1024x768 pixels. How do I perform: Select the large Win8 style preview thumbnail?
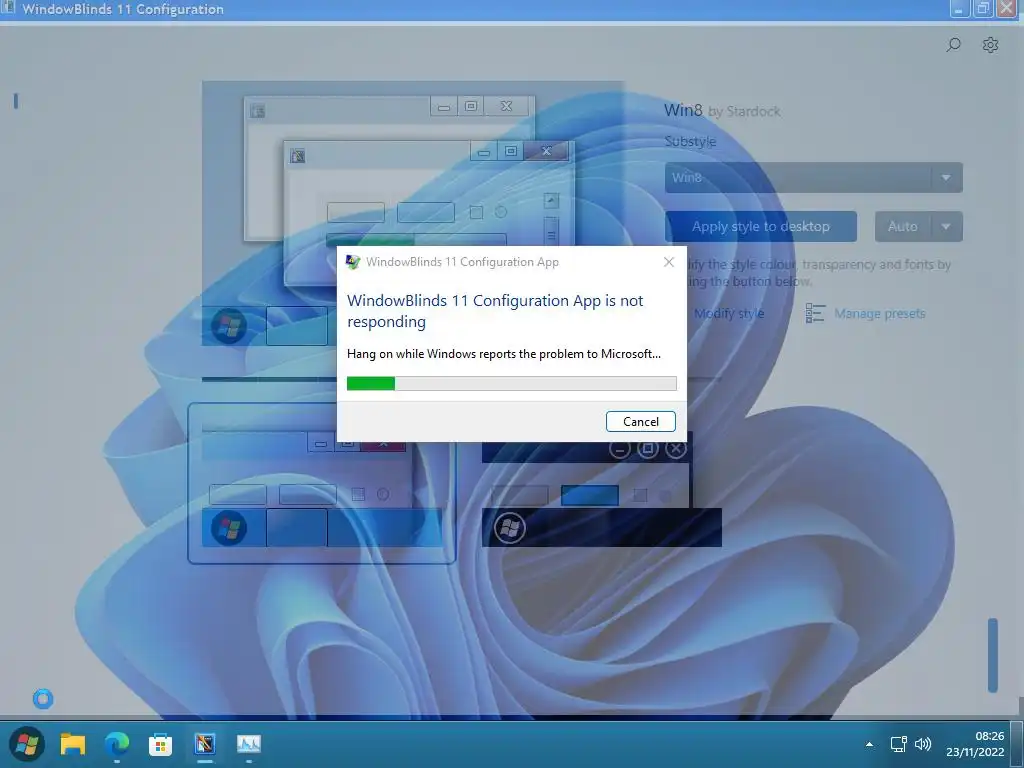coord(413,213)
